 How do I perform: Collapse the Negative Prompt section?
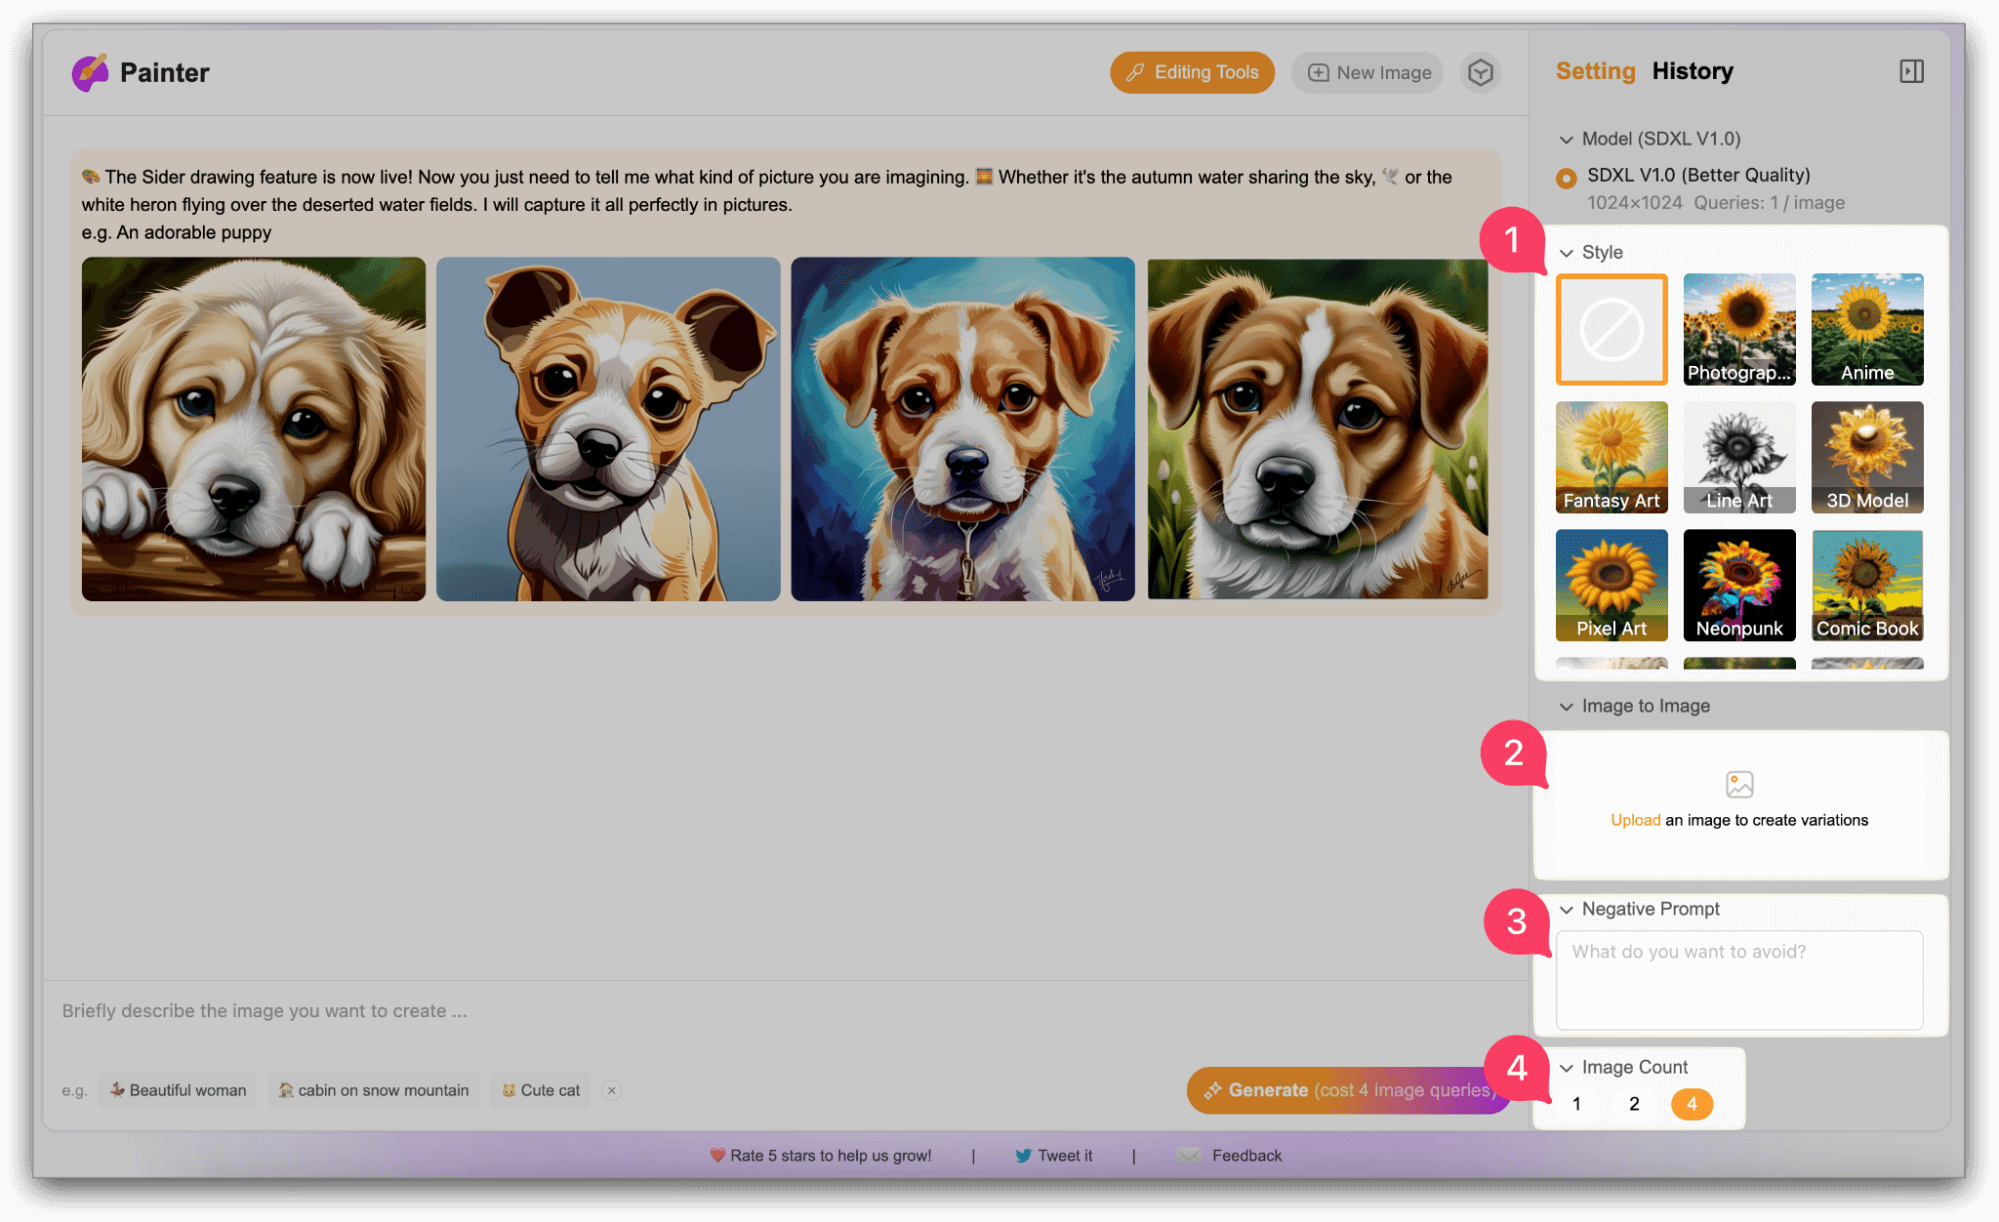pos(1566,909)
